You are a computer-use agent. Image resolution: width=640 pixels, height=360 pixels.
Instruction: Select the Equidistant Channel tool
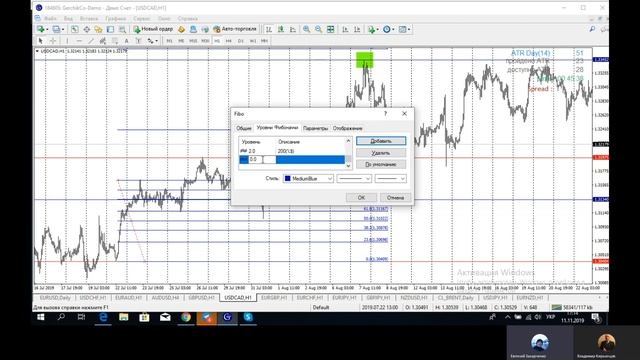[102, 41]
